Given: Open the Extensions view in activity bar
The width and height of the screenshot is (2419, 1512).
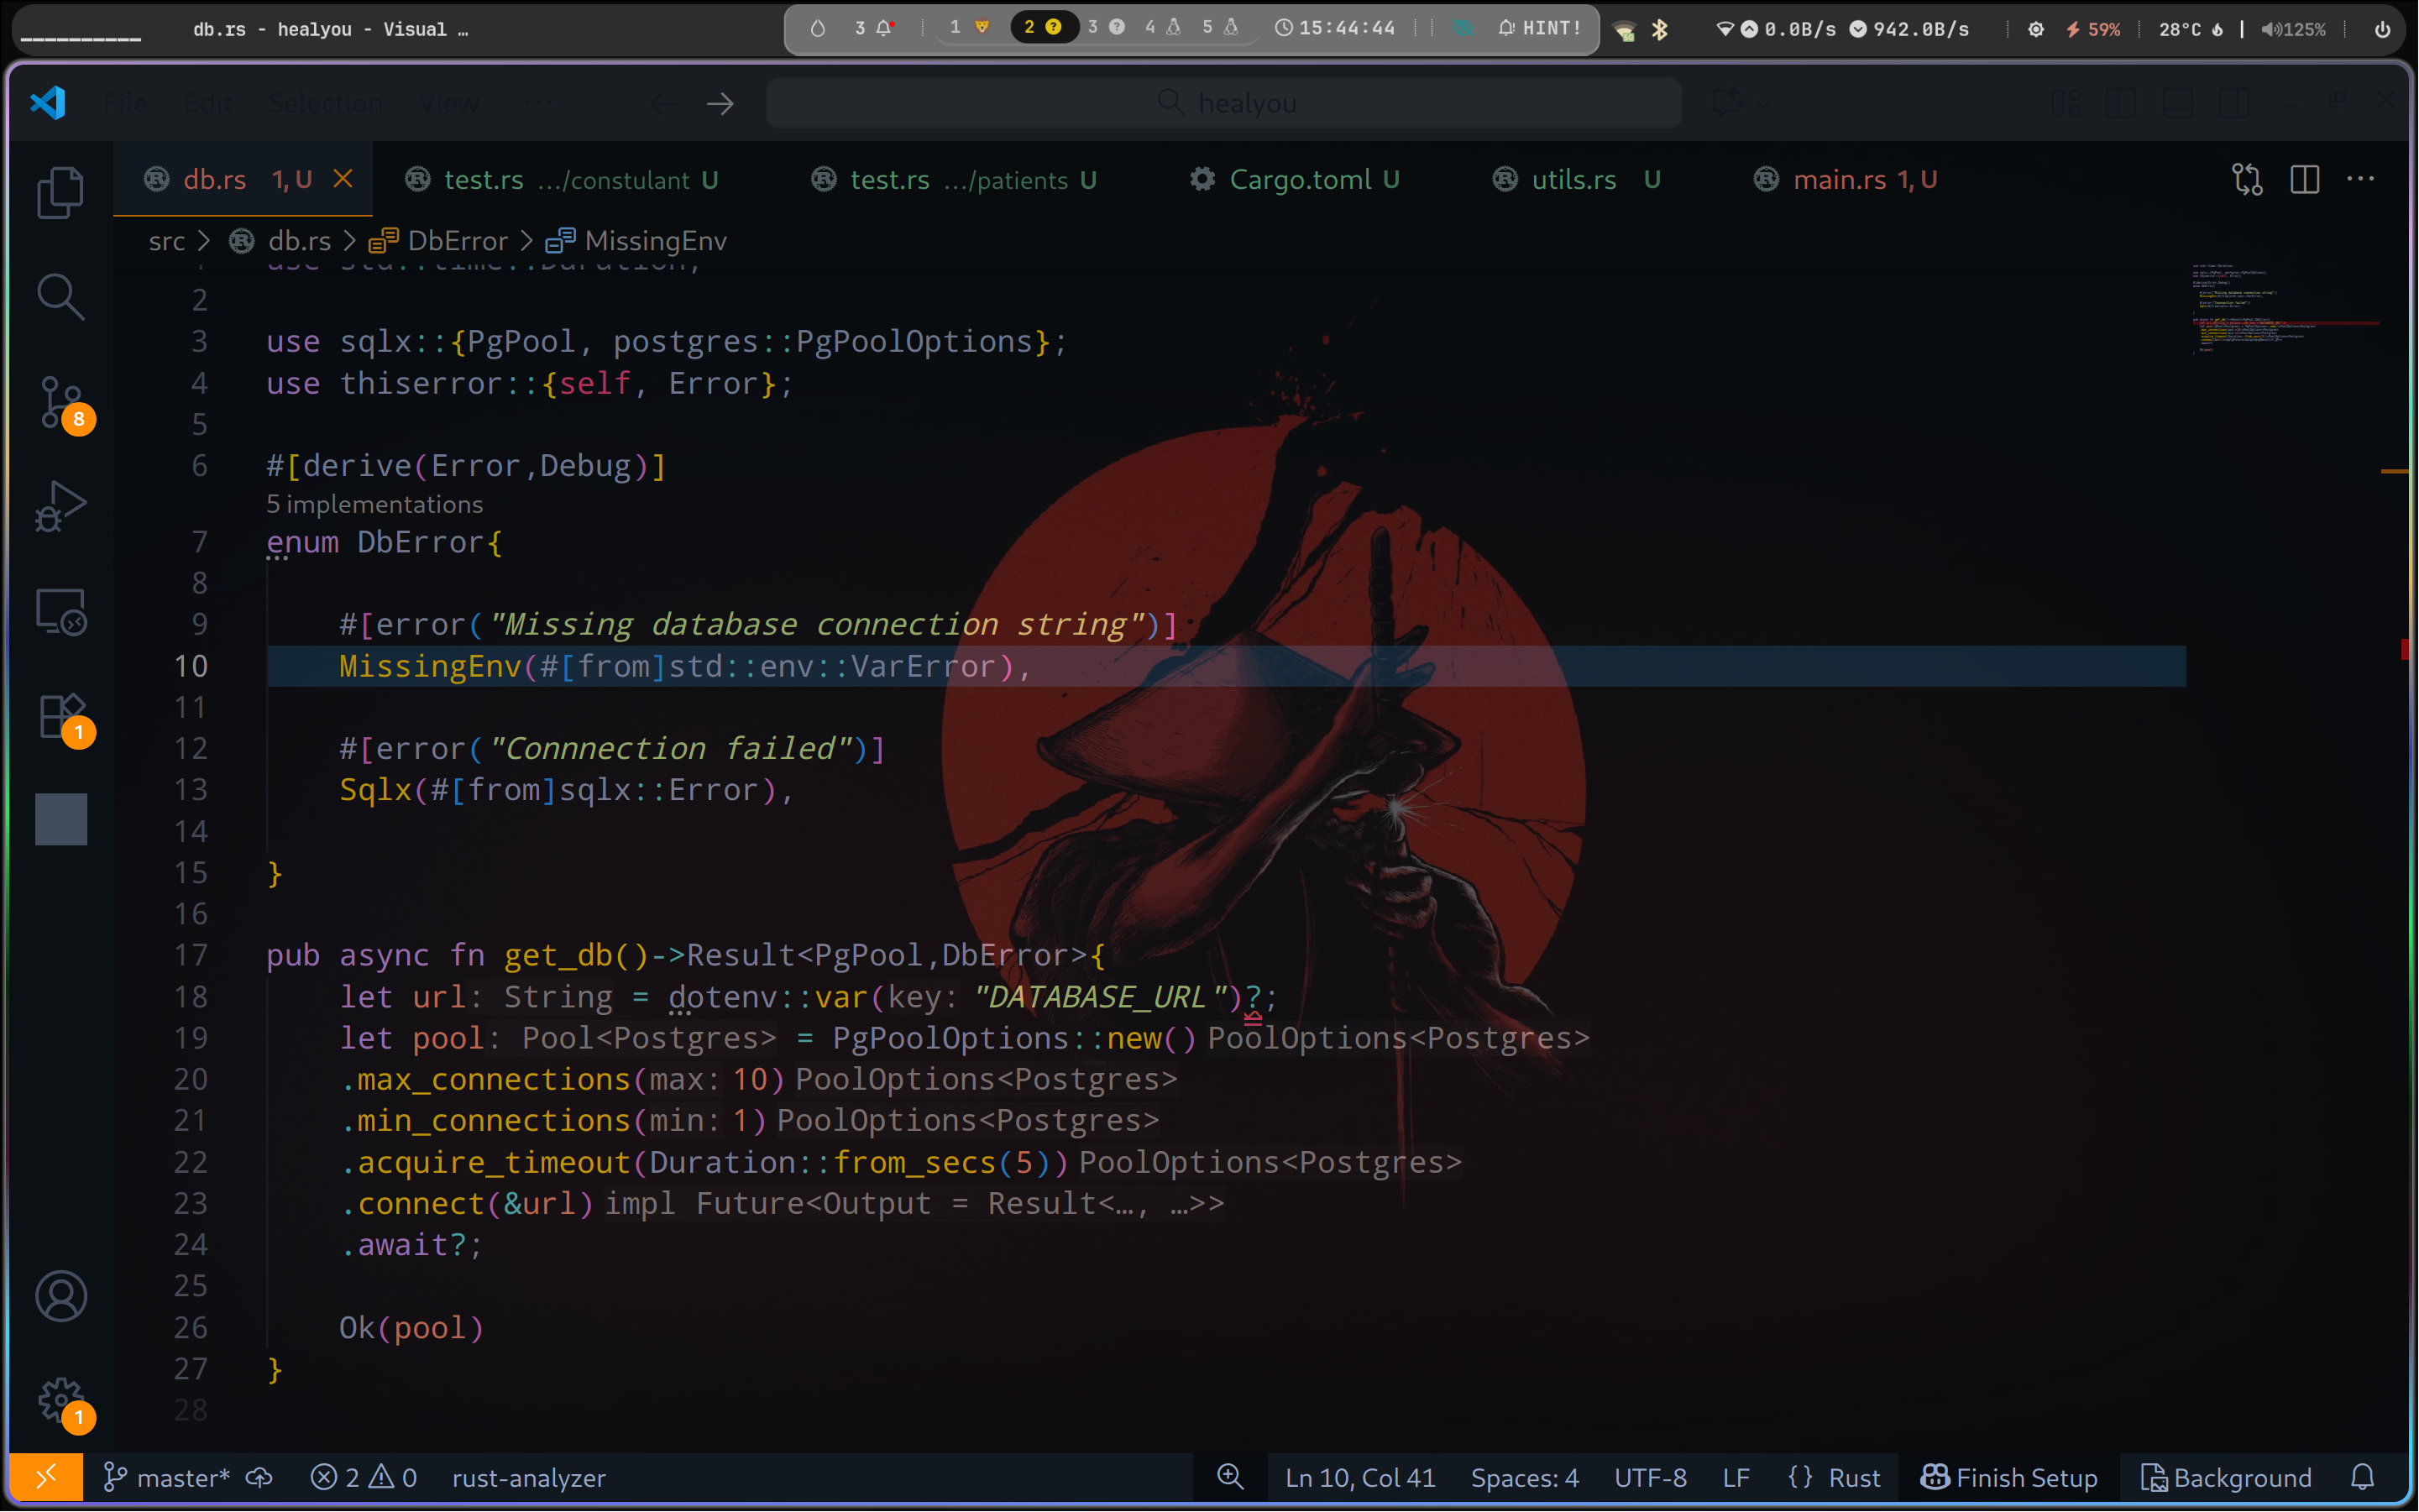Looking at the screenshot, I should [x=60, y=716].
